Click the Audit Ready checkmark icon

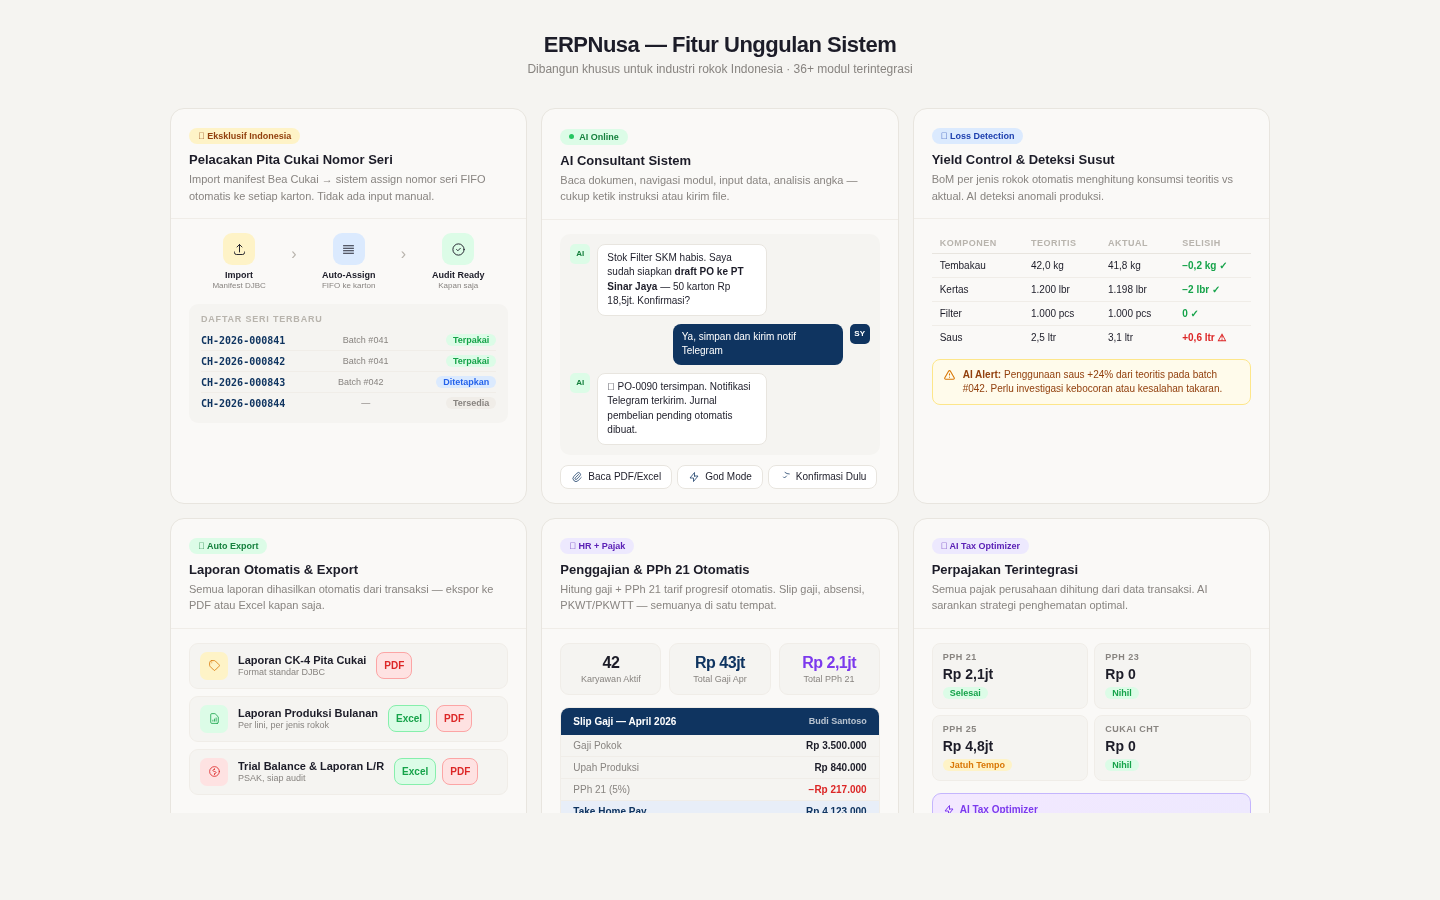coord(458,249)
